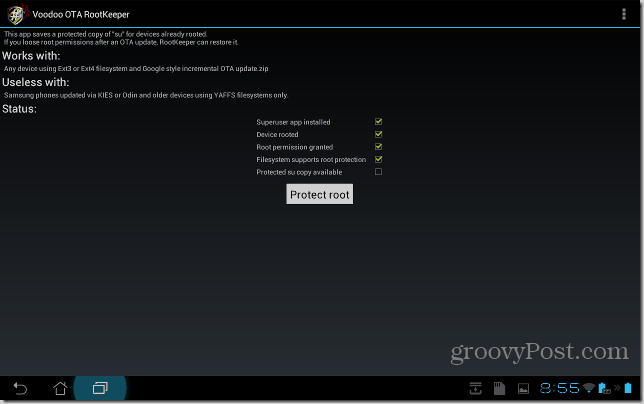Viewport: 644px width, 404px height.
Task: Tap the line about losing root after OTA
Action: 121,42
